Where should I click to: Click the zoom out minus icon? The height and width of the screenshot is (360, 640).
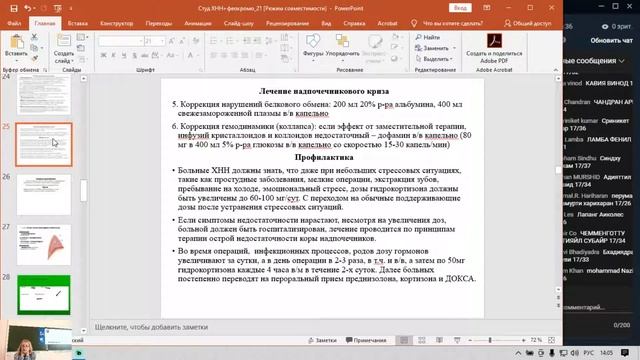click(470, 340)
